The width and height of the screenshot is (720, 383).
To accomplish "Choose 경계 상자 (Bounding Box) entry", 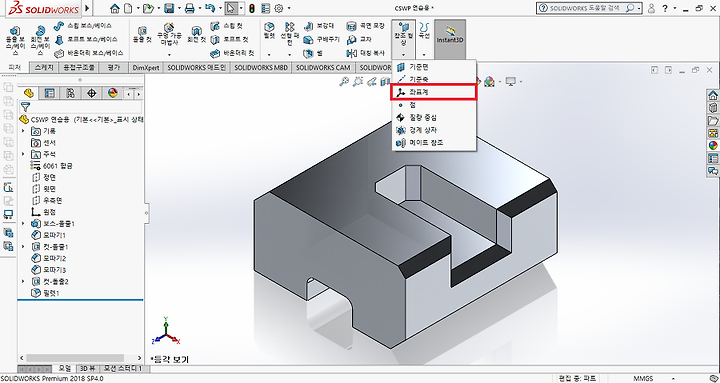I will pyautogui.click(x=434, y=130).
